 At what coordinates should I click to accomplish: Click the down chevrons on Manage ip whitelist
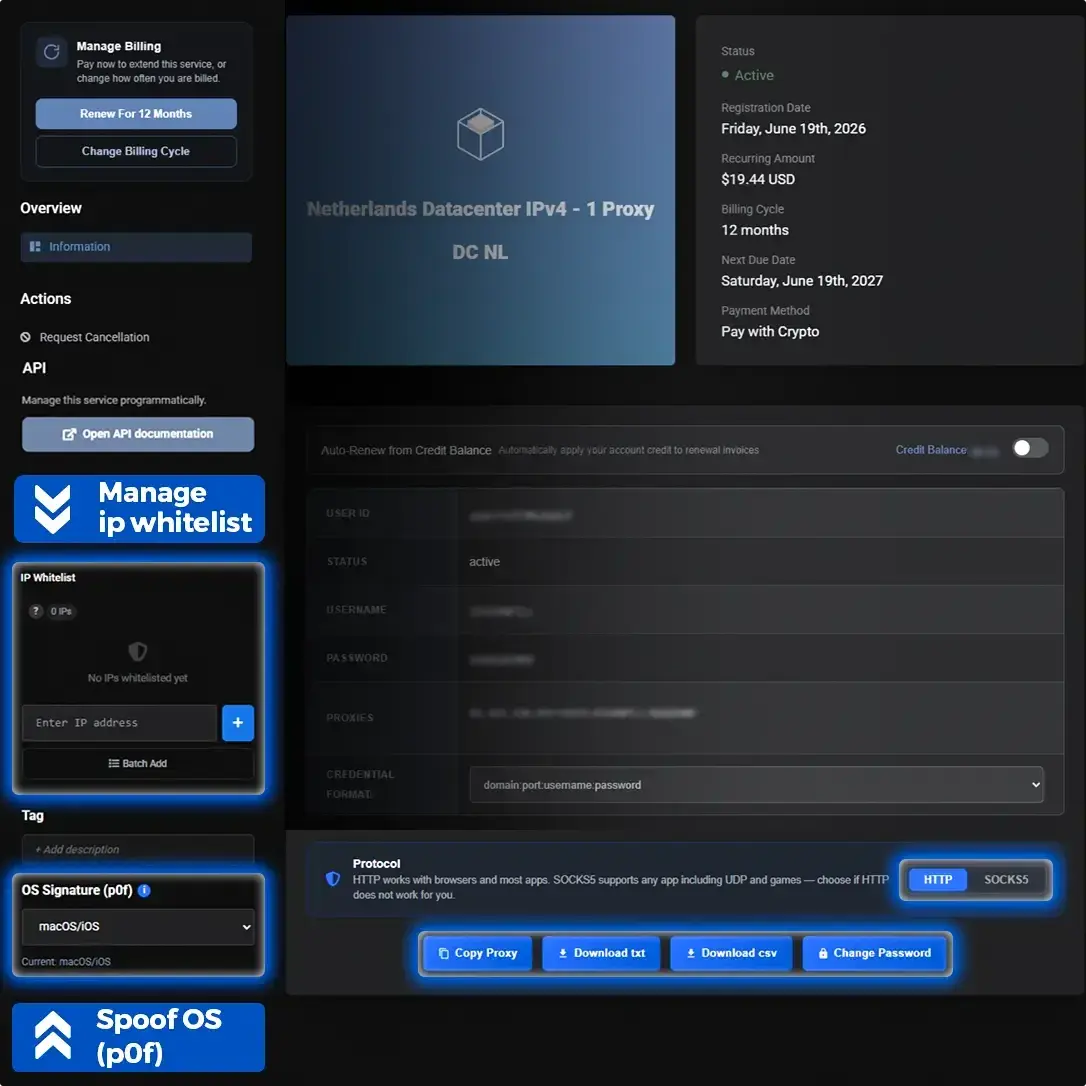coord(53,510)
